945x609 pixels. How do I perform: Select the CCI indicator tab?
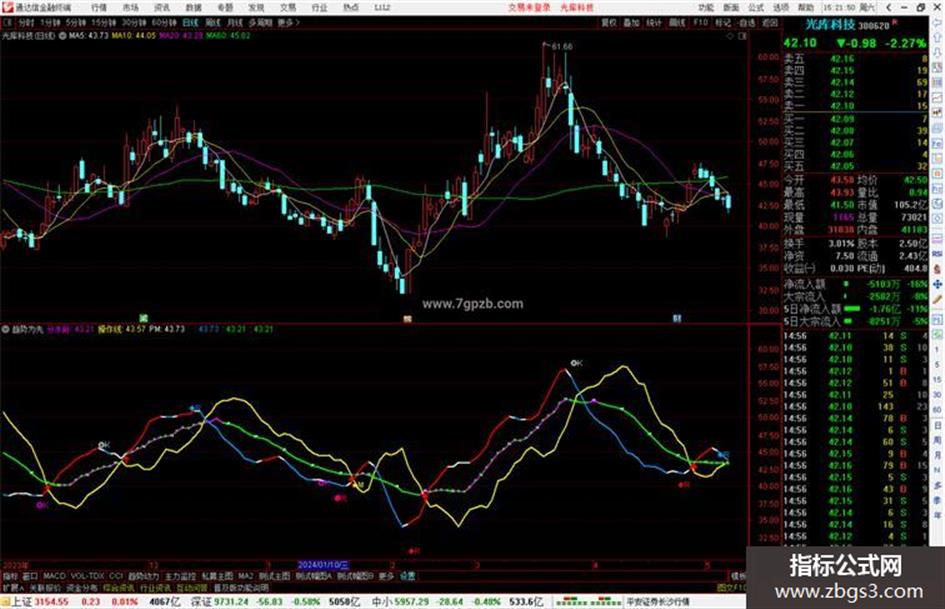pos(116,576)
